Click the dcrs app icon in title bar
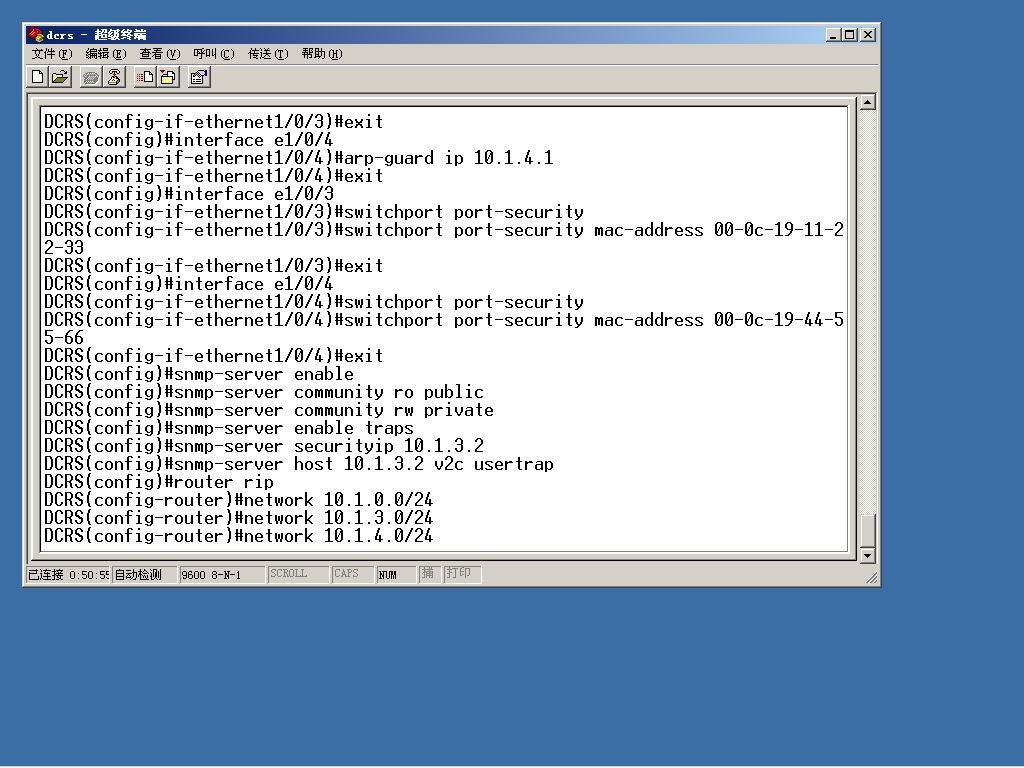This screenshot has height=768, width=1024. pyautogui.click(x=35, y=35)
